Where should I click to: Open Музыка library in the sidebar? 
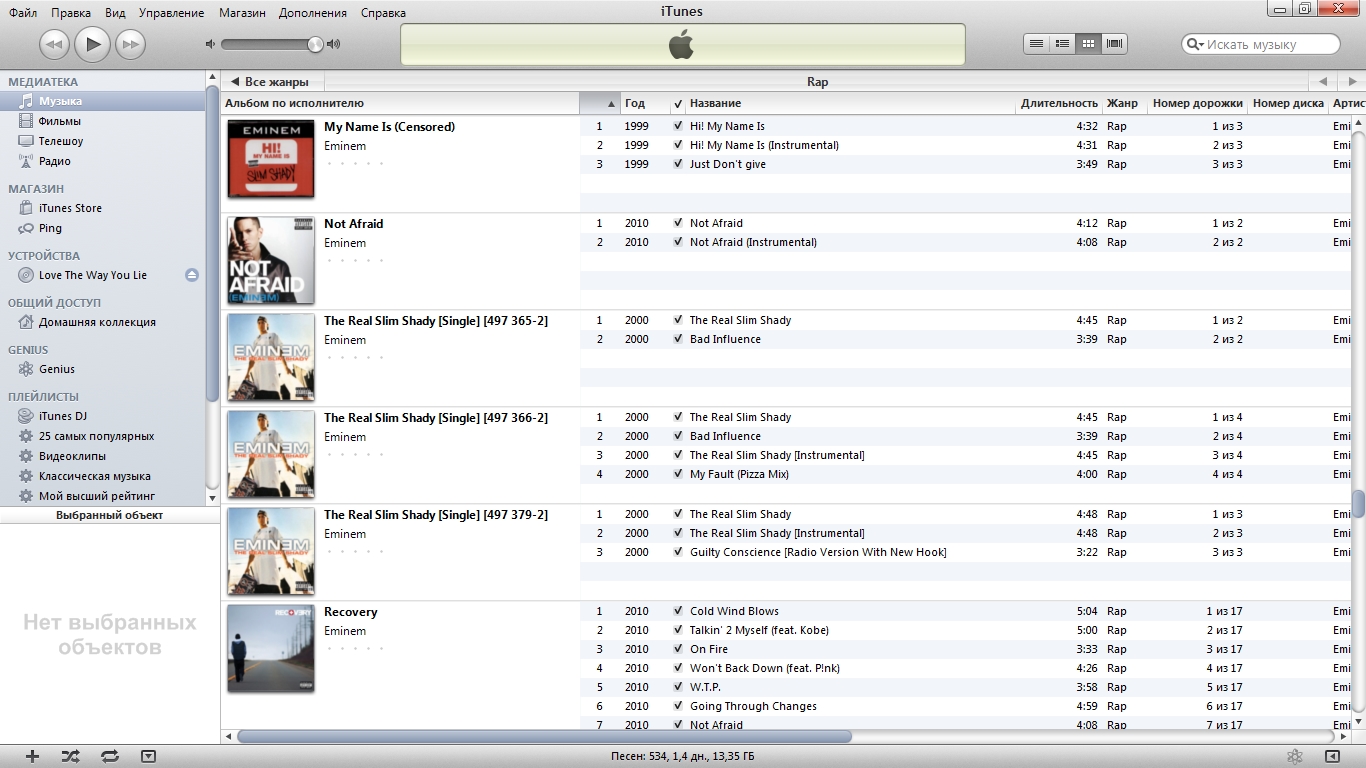click(x=103, y=101)
